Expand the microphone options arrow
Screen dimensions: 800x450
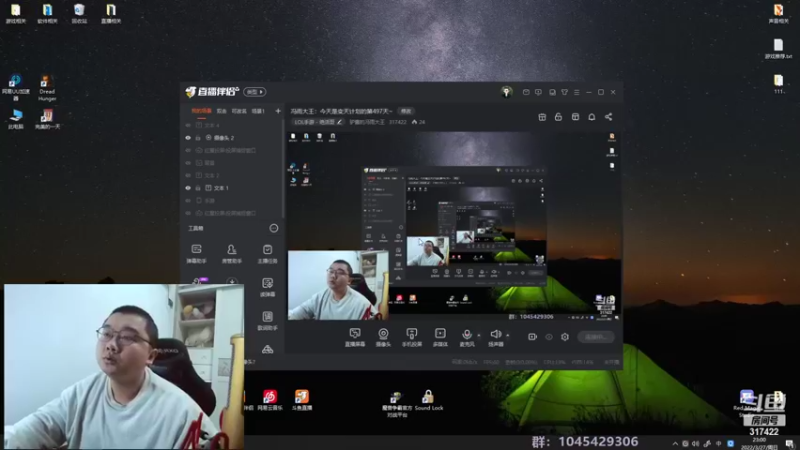(x=479, y=335)
